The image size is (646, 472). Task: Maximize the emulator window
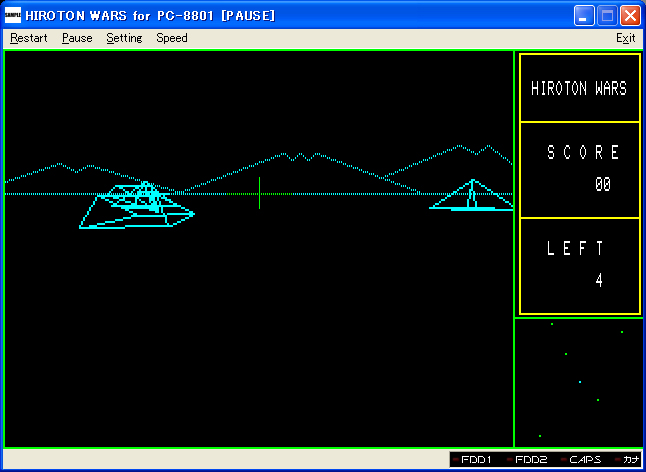[x=607, y=16]
